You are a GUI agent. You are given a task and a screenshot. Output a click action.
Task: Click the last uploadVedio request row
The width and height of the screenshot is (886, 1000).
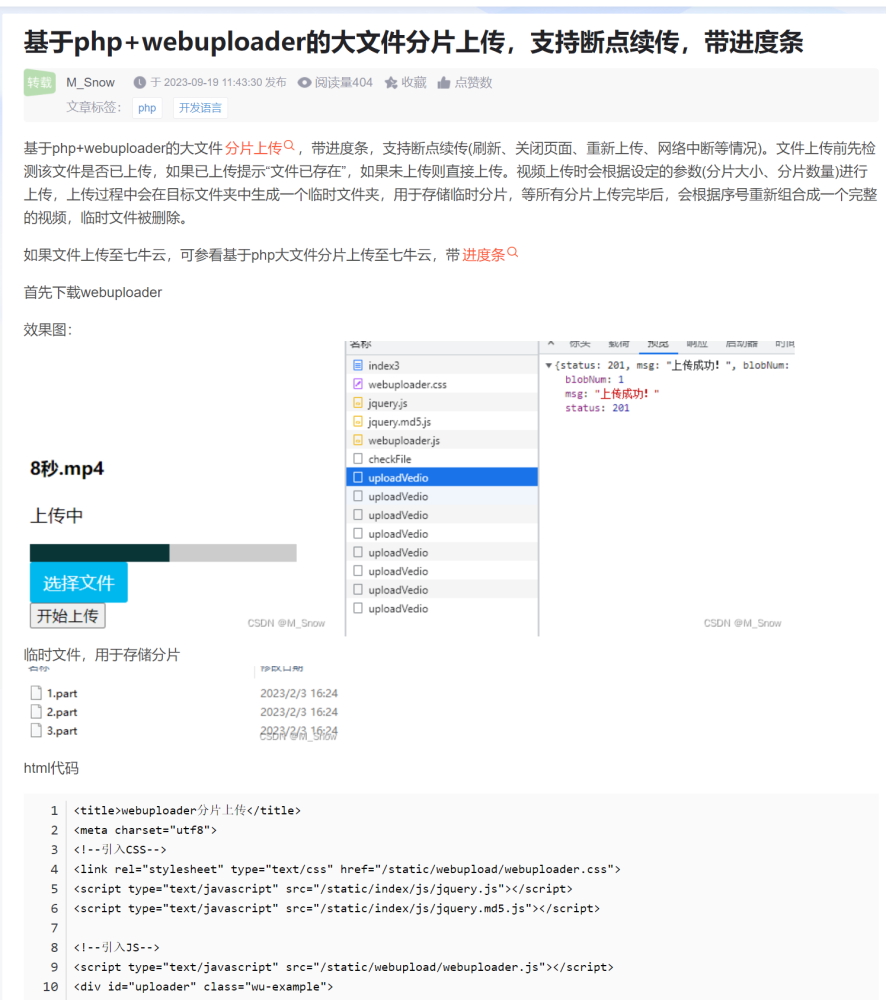coord(442,608)
